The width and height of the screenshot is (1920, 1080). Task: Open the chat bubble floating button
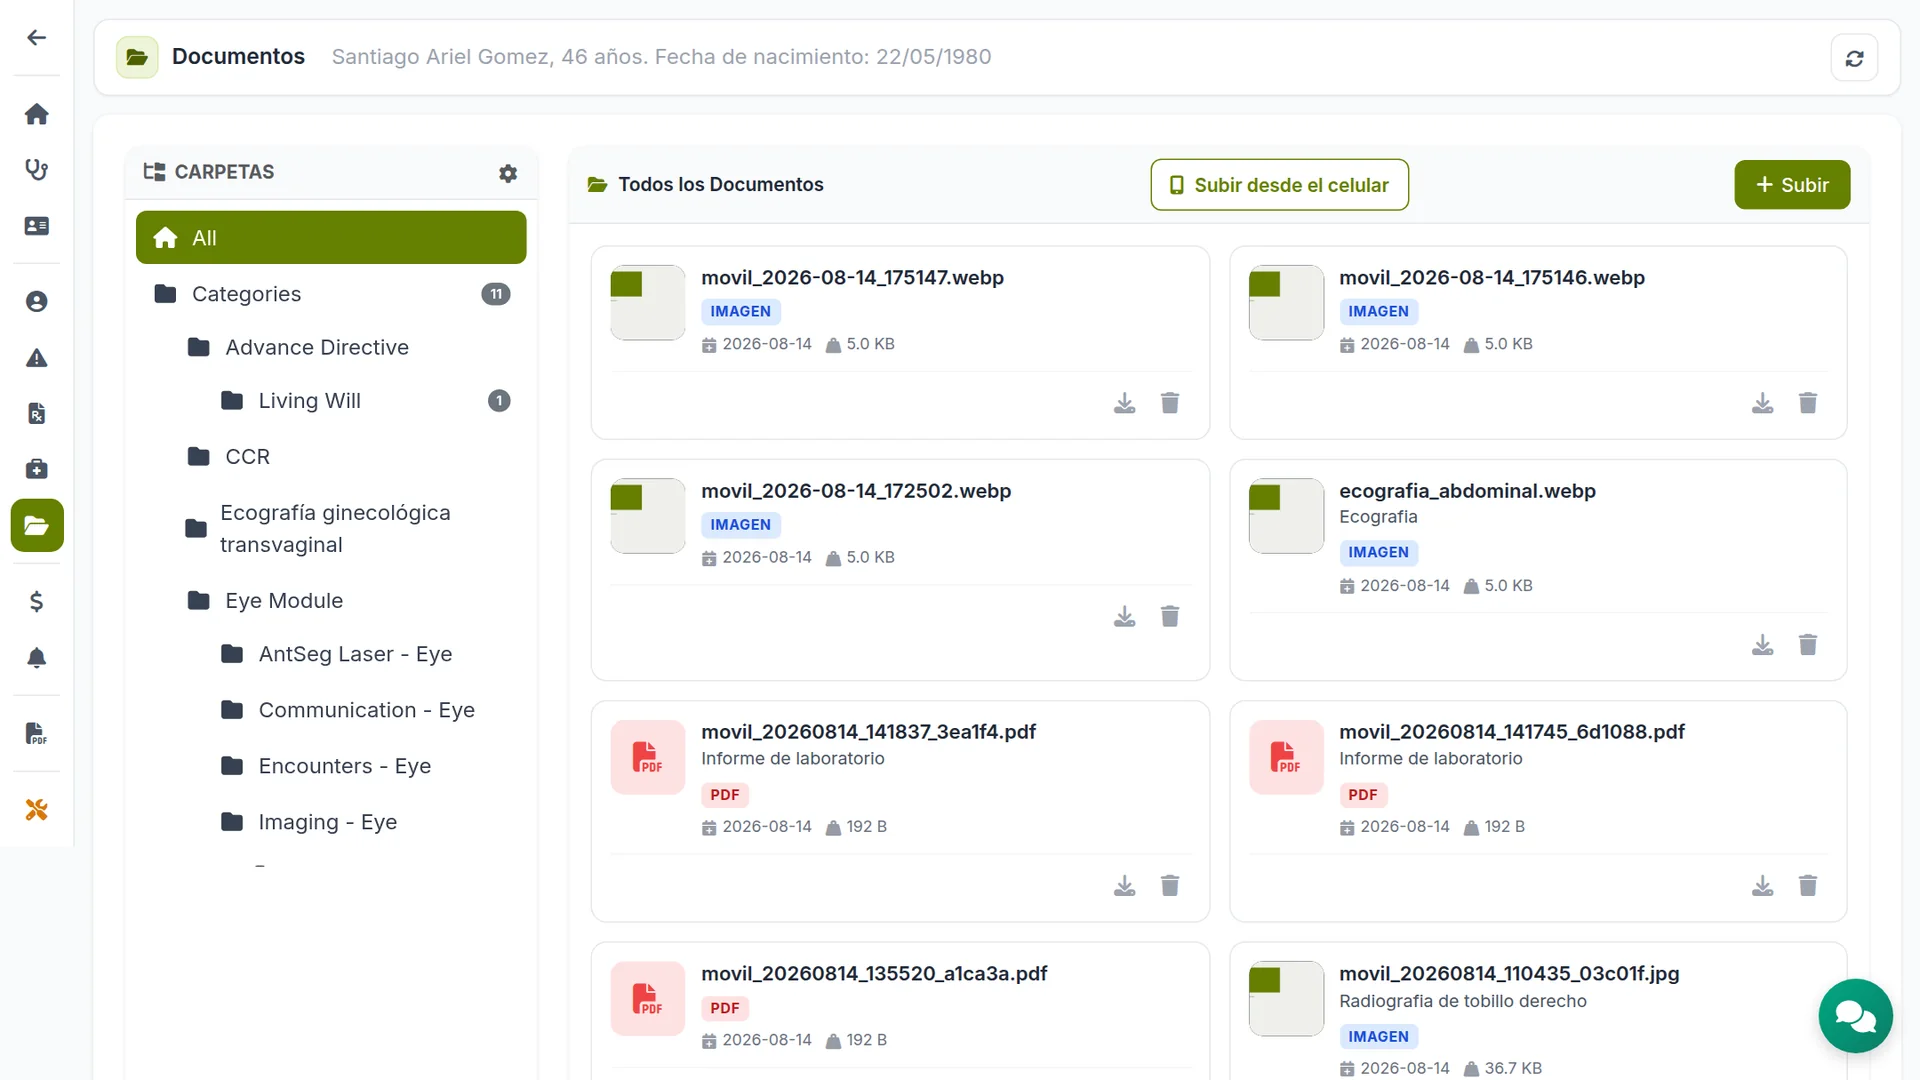coord(1855,1016)
